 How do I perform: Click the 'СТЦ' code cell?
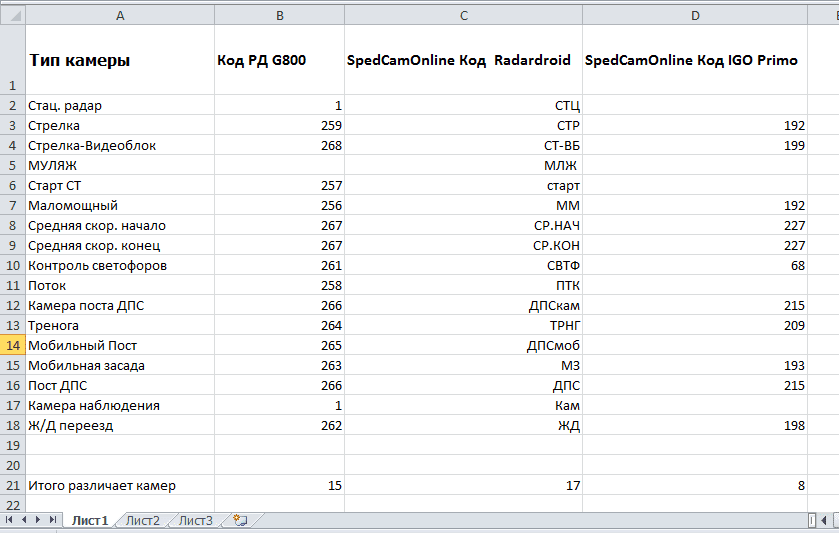(x=463, y=105)
